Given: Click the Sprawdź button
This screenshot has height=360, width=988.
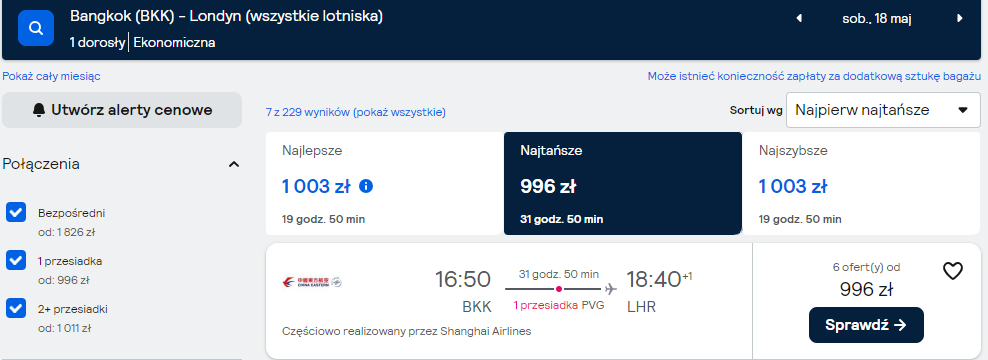Looking at the screenshot, I should pyautogui.click(x=866, y=325).
